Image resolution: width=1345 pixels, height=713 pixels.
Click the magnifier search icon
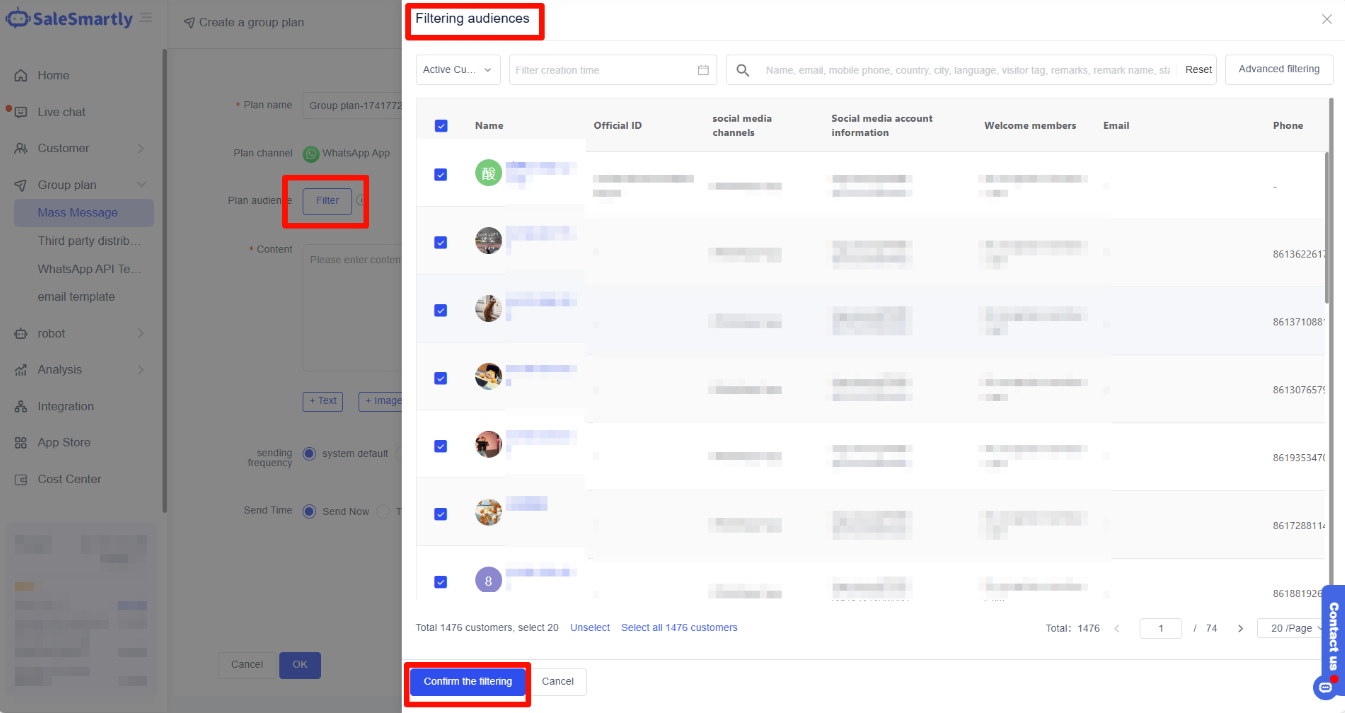[743, 70]
